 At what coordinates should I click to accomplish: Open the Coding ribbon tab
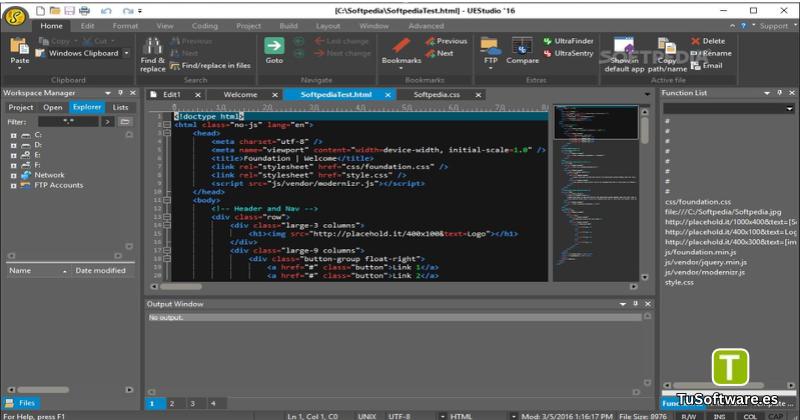pyautogui.click(x=205, y=26)
